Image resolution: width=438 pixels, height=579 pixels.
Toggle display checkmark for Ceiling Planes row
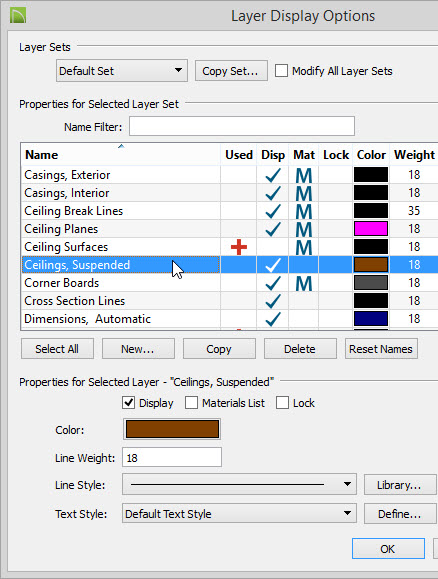pos(273,229)
